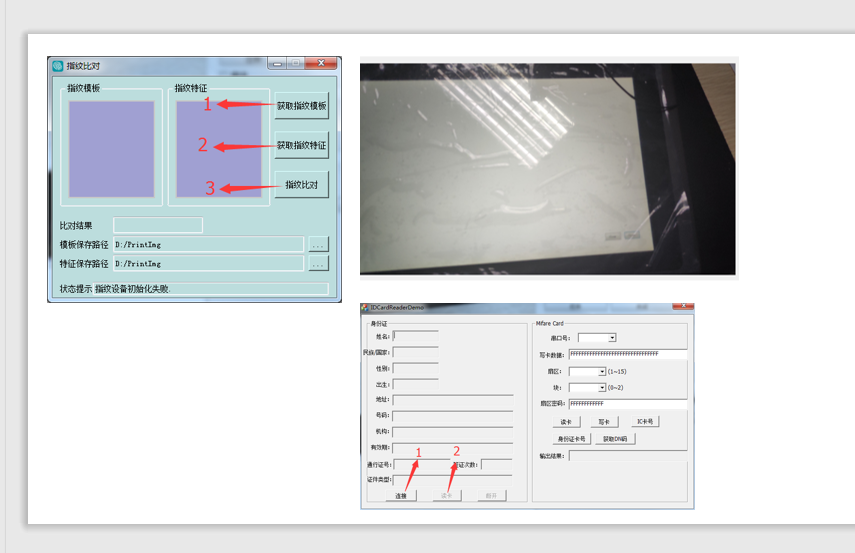Viewport: 855px width, 553px height.
Task: Click fingerprint app icon in 指纹比对 title bar
Action: pos(58,66)
